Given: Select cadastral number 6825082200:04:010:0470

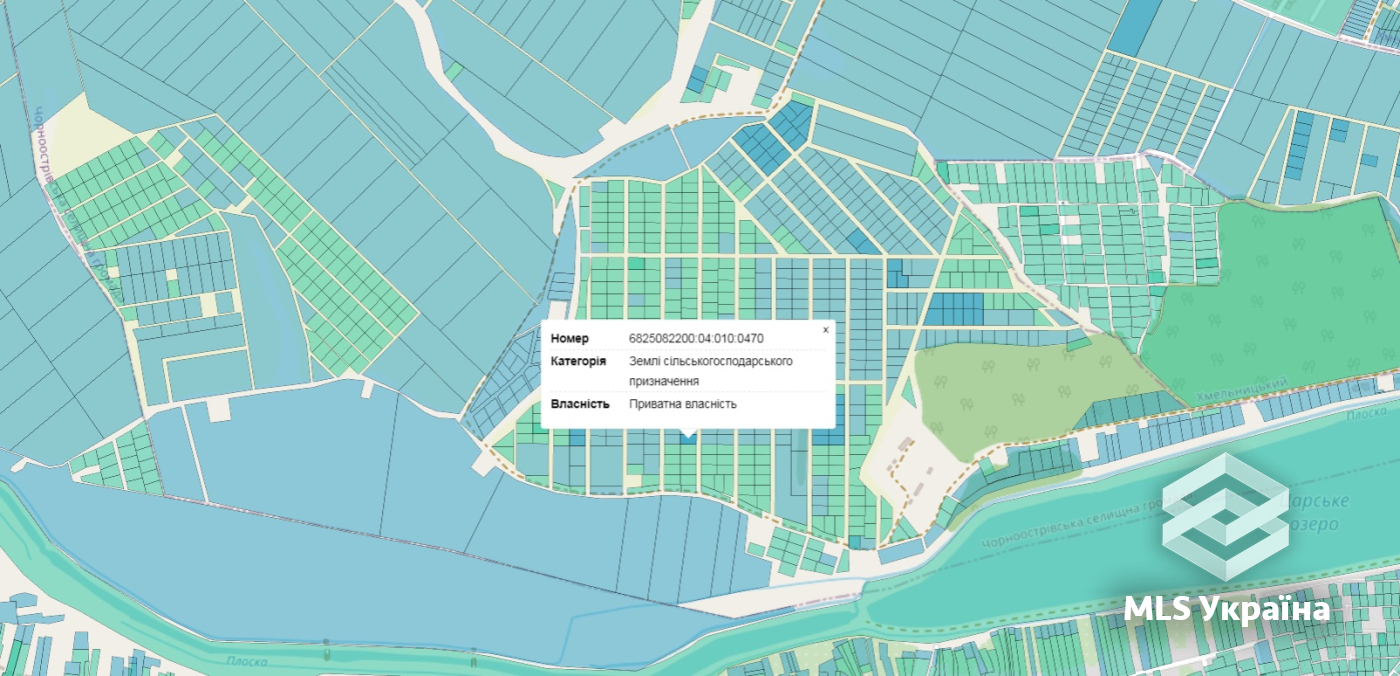Looking at the screenshot, I should point(696,338).
